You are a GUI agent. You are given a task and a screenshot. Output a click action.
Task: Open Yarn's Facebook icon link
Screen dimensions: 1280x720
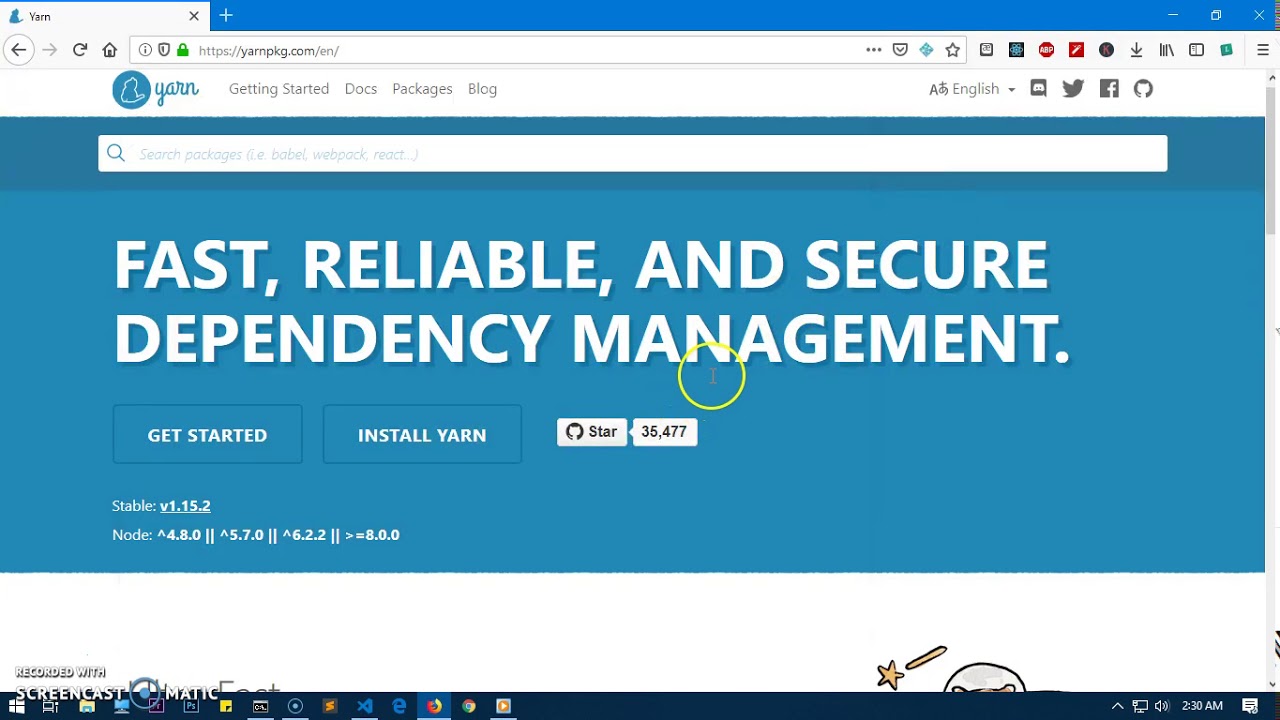click(x=1109, y=89)
